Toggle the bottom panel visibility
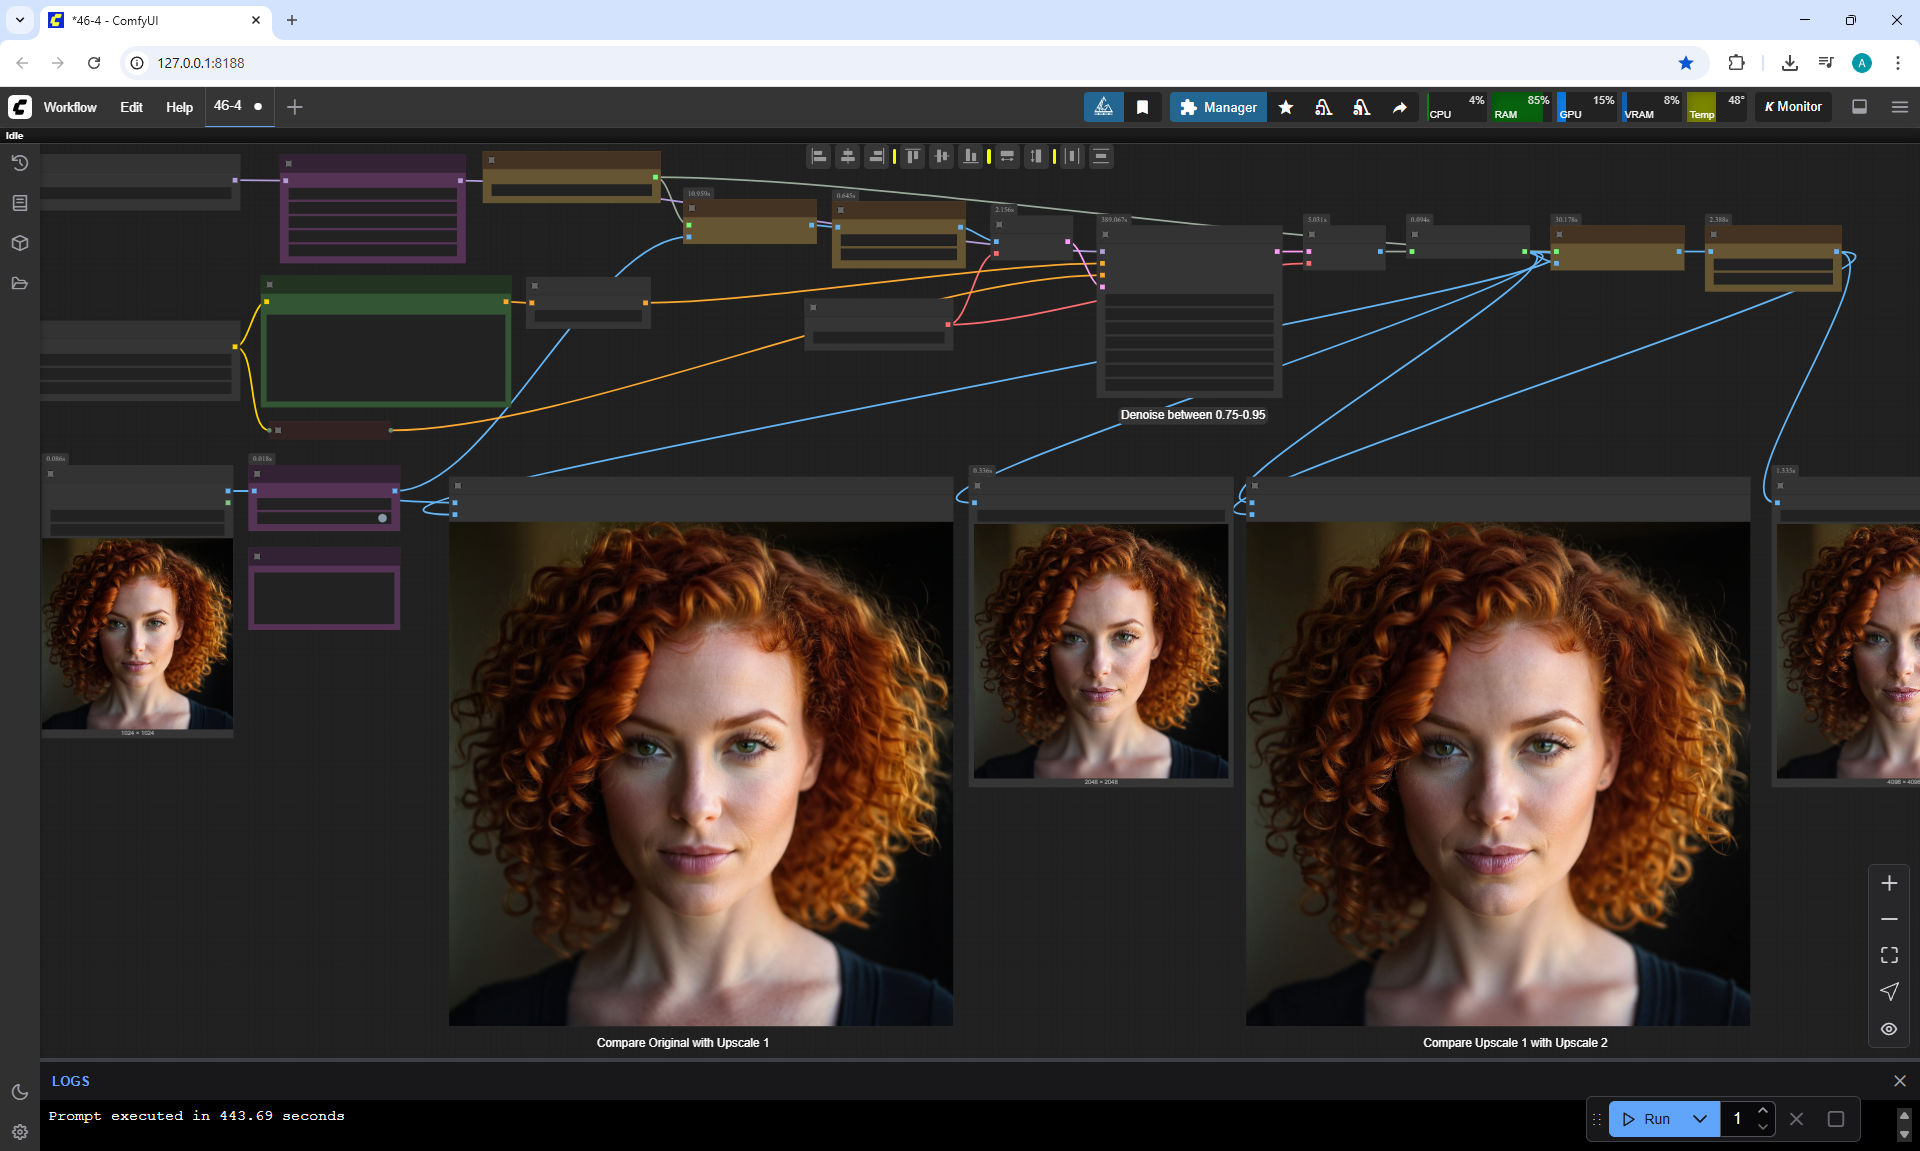 1859,107
